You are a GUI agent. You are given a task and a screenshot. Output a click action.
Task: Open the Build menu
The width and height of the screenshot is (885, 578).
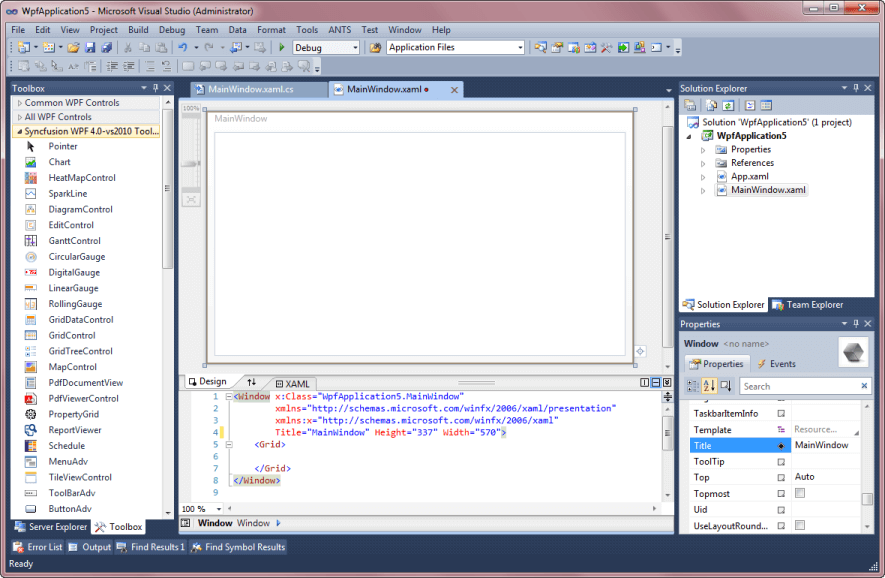point(138,30)
